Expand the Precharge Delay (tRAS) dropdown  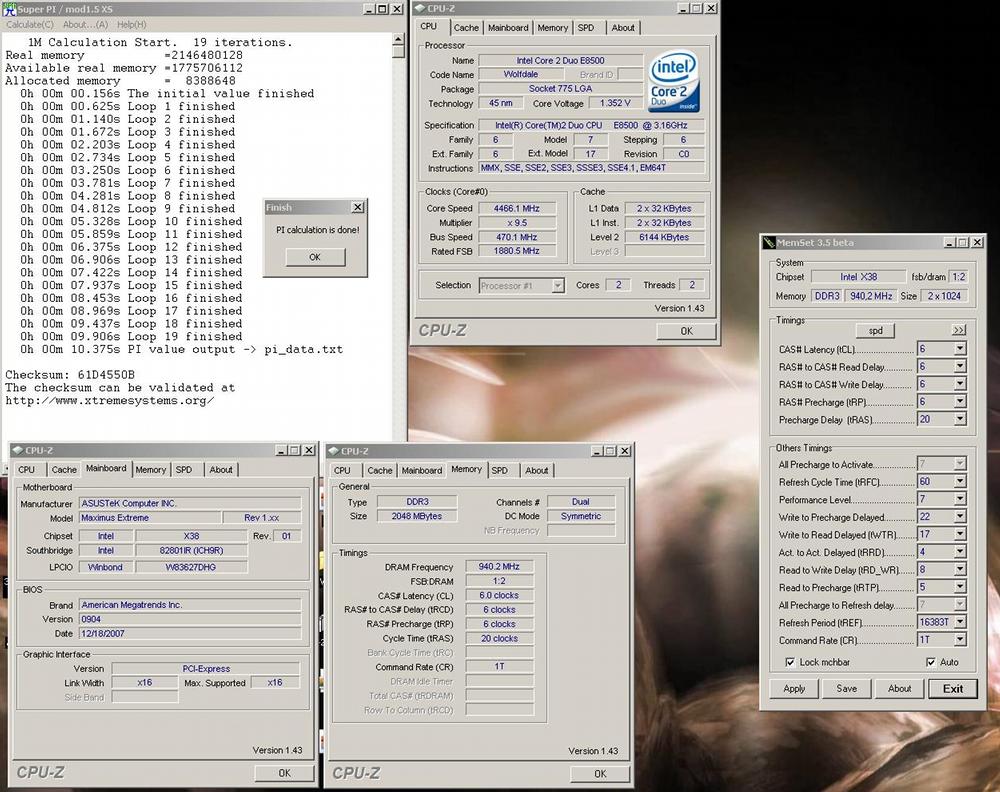tap(960, 420)
